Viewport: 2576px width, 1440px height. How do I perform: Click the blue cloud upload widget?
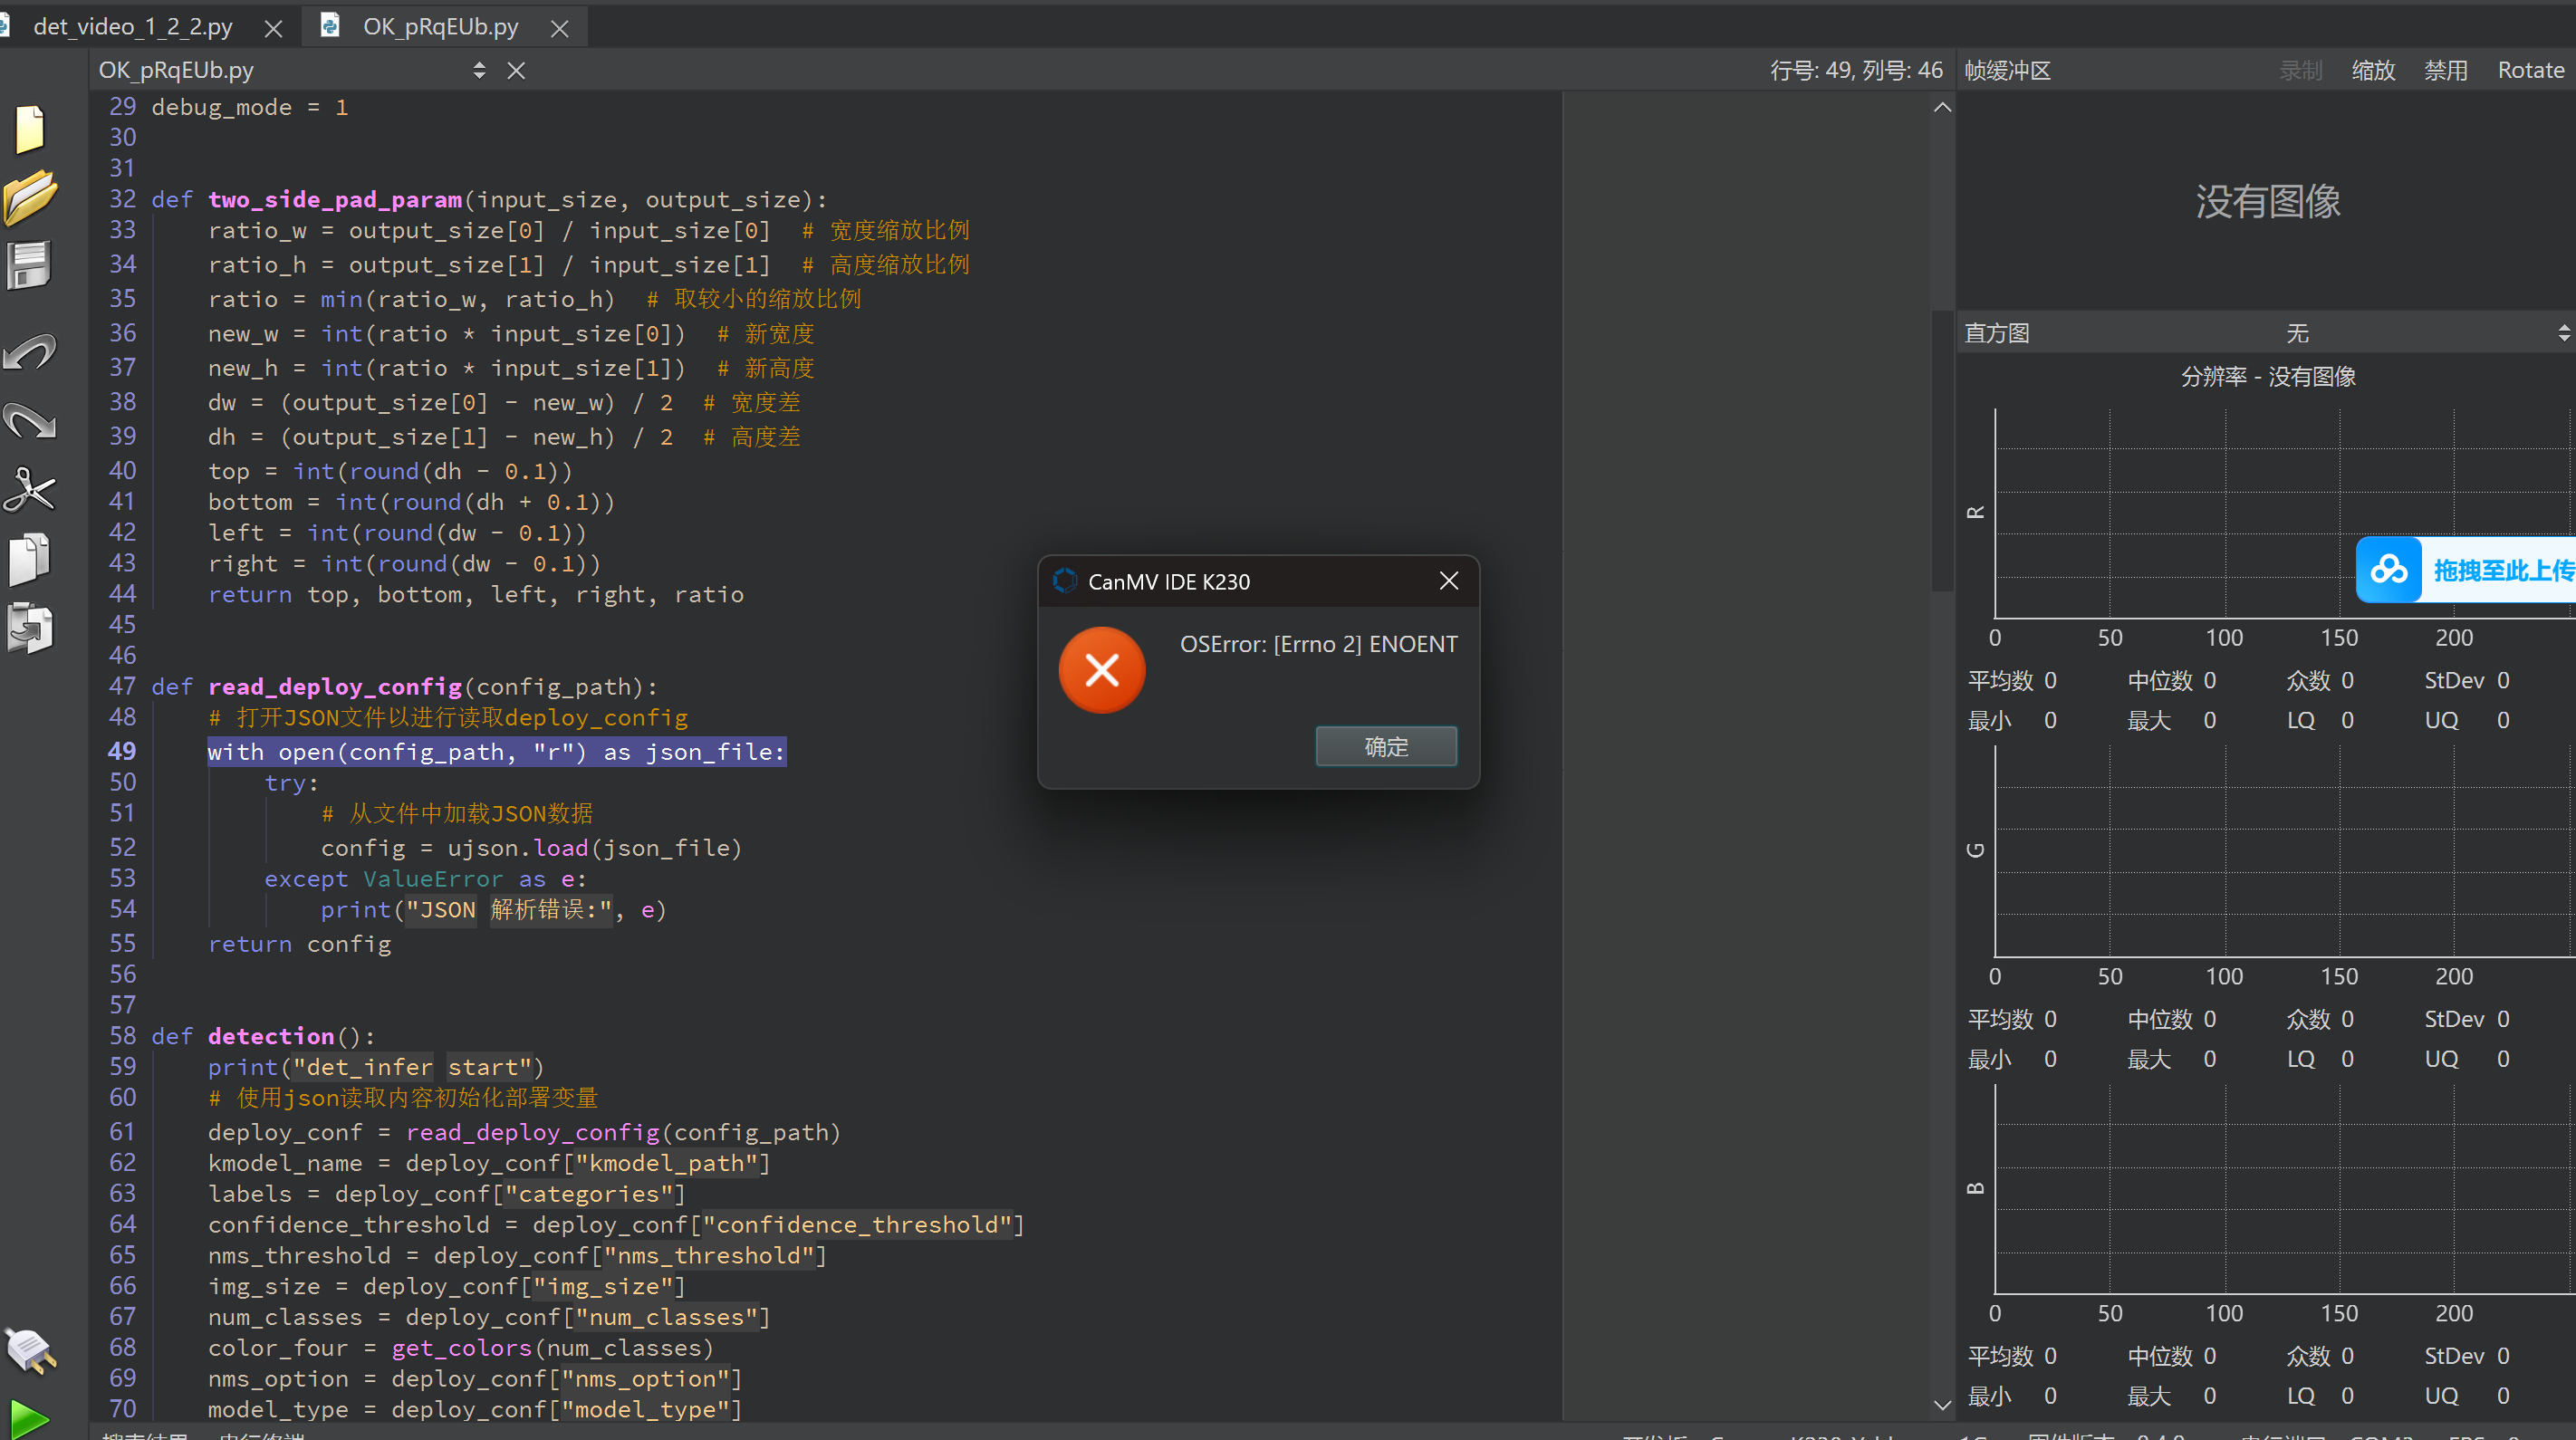2389,570
